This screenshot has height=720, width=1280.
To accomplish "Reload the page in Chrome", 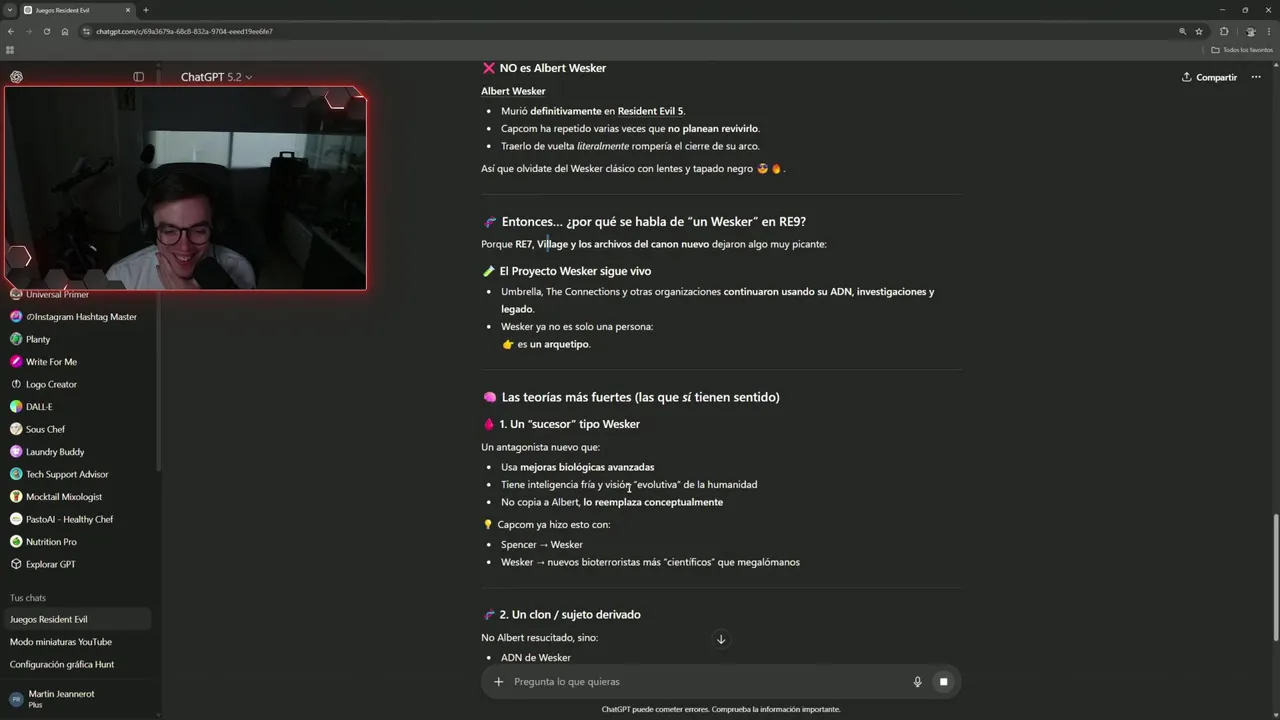I will point(47,31).
